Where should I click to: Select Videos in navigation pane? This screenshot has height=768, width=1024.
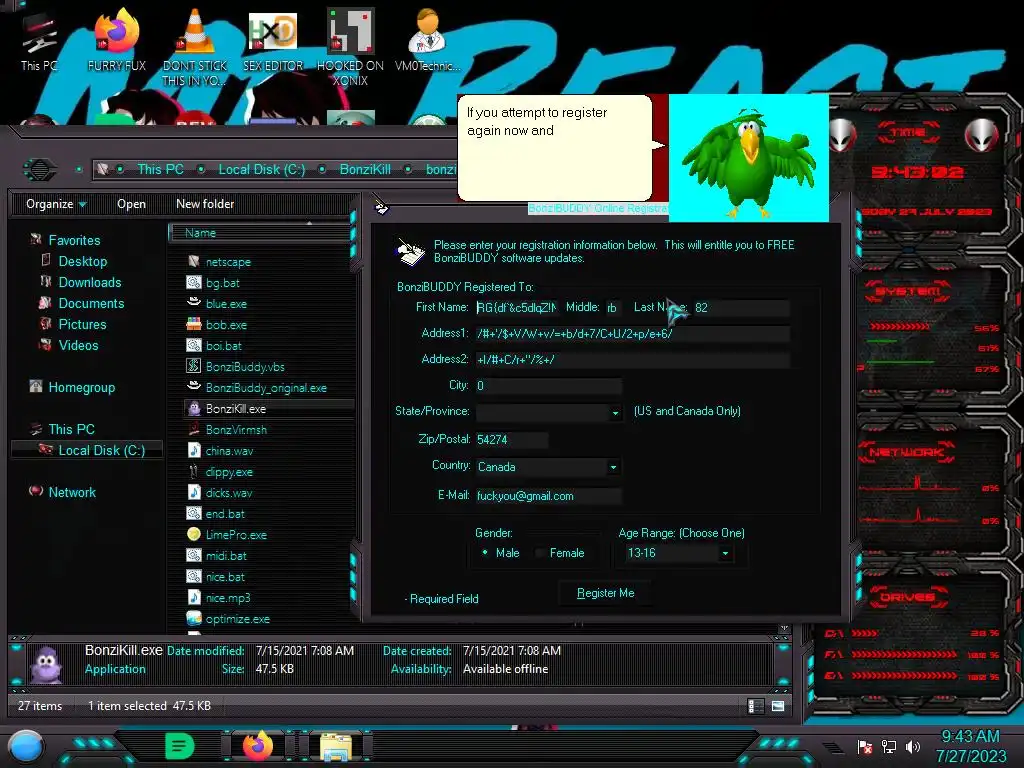click(78, 345)
